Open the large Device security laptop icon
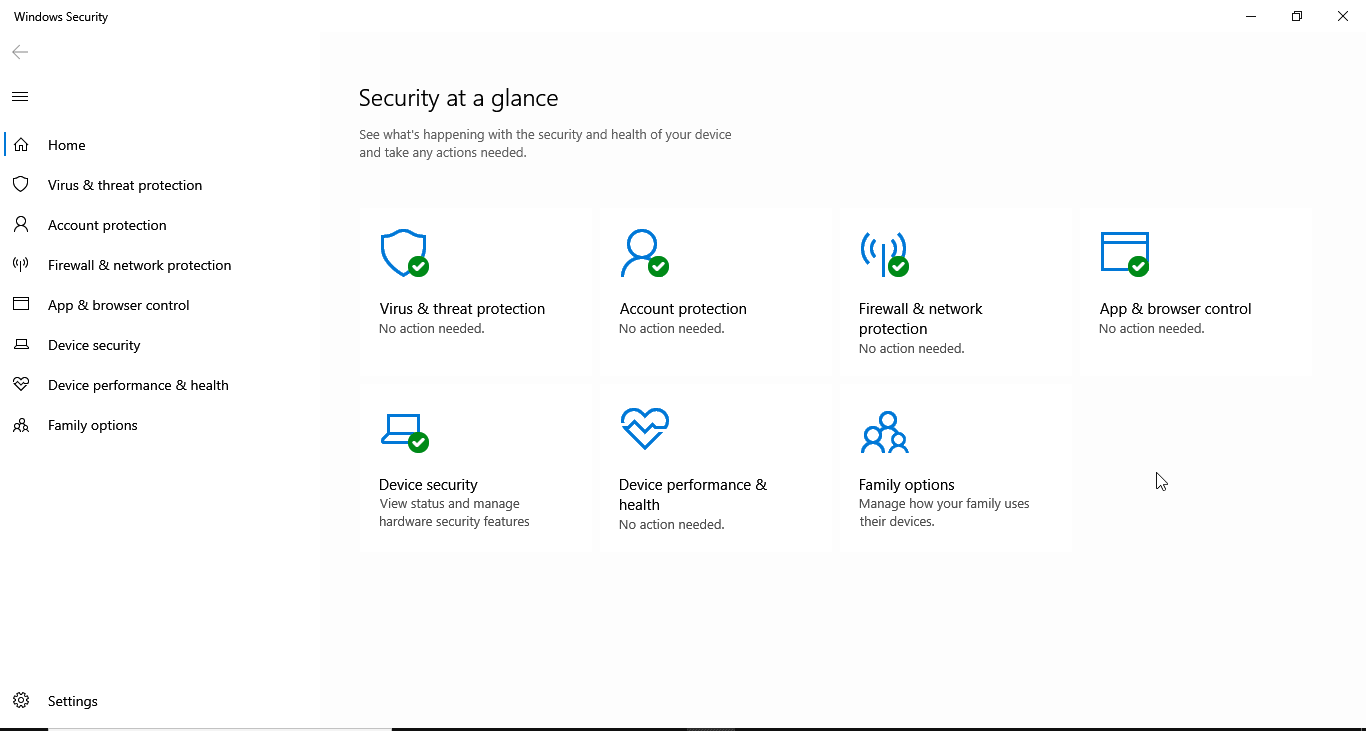Image resolution: width=1366 pixels, height=731 pixels. click(x=405, y=432)
